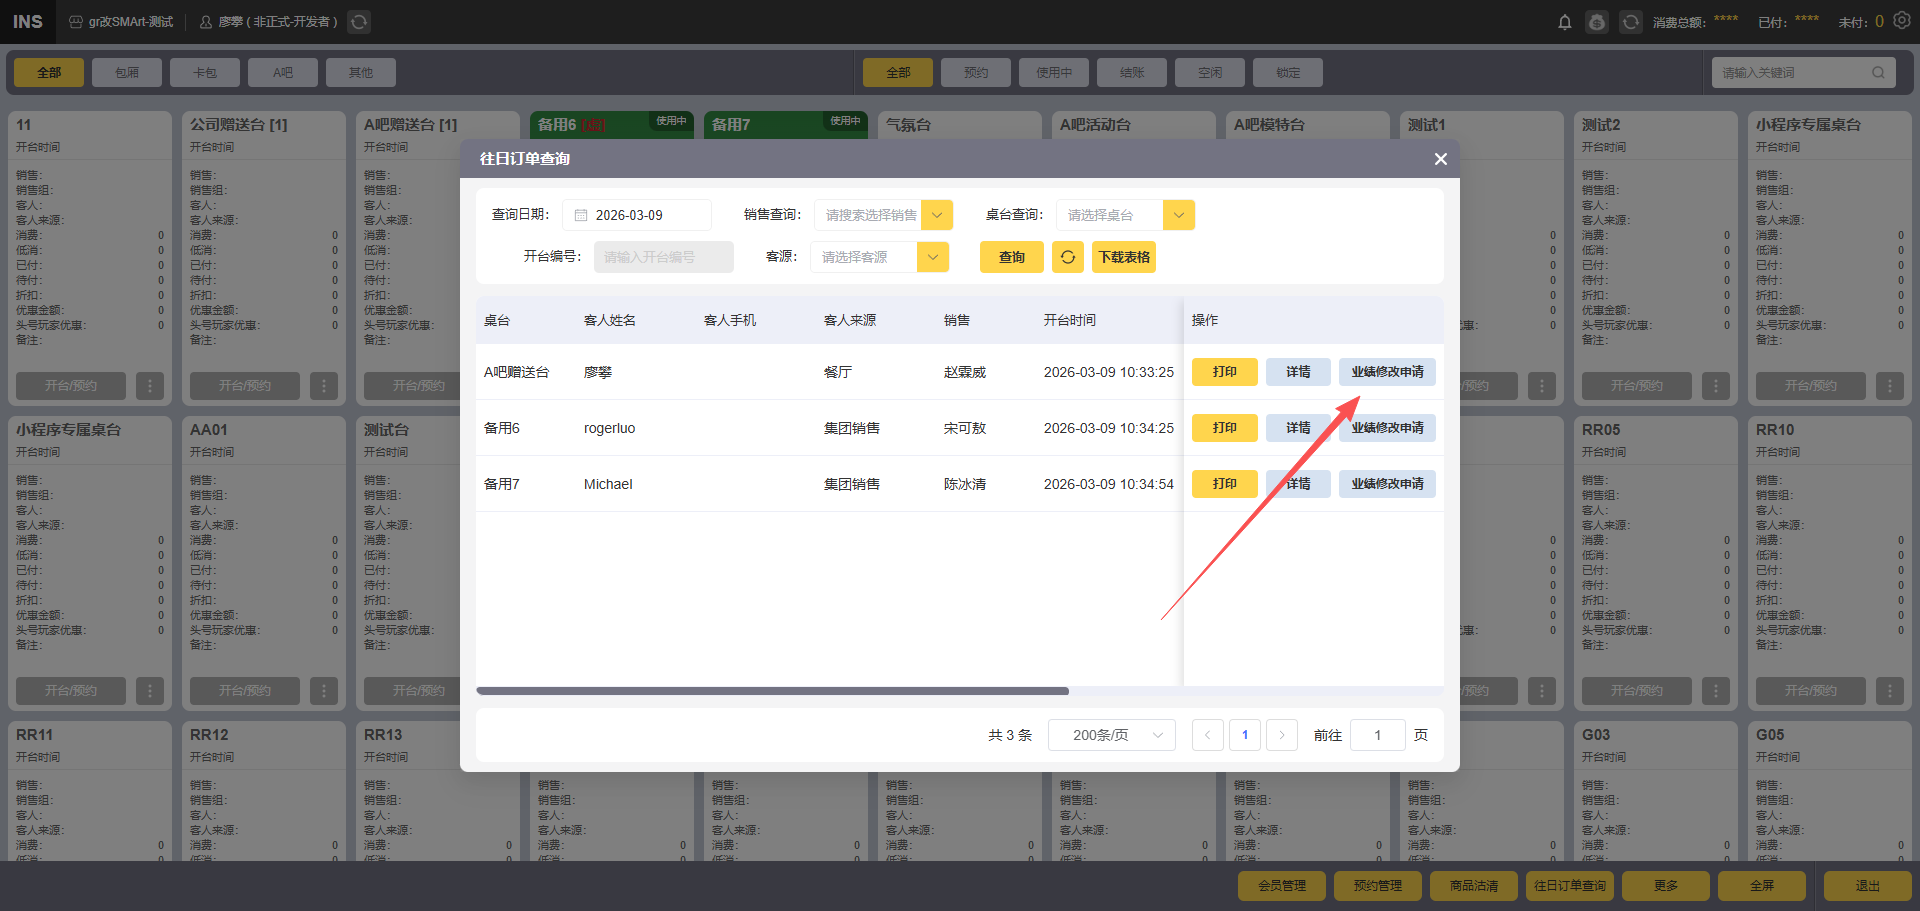The height and width of the screenshot is (911, 1920).
Task: Click the magnifier icon in the keyword search box
Action: pyautogui.click(x=1878, y=73)
